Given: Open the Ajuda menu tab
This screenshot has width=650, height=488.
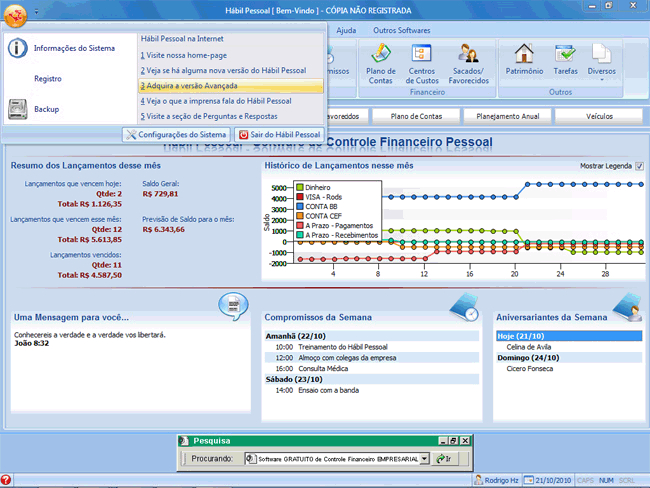Looking at the screenshot, I should tap(346, 30).
